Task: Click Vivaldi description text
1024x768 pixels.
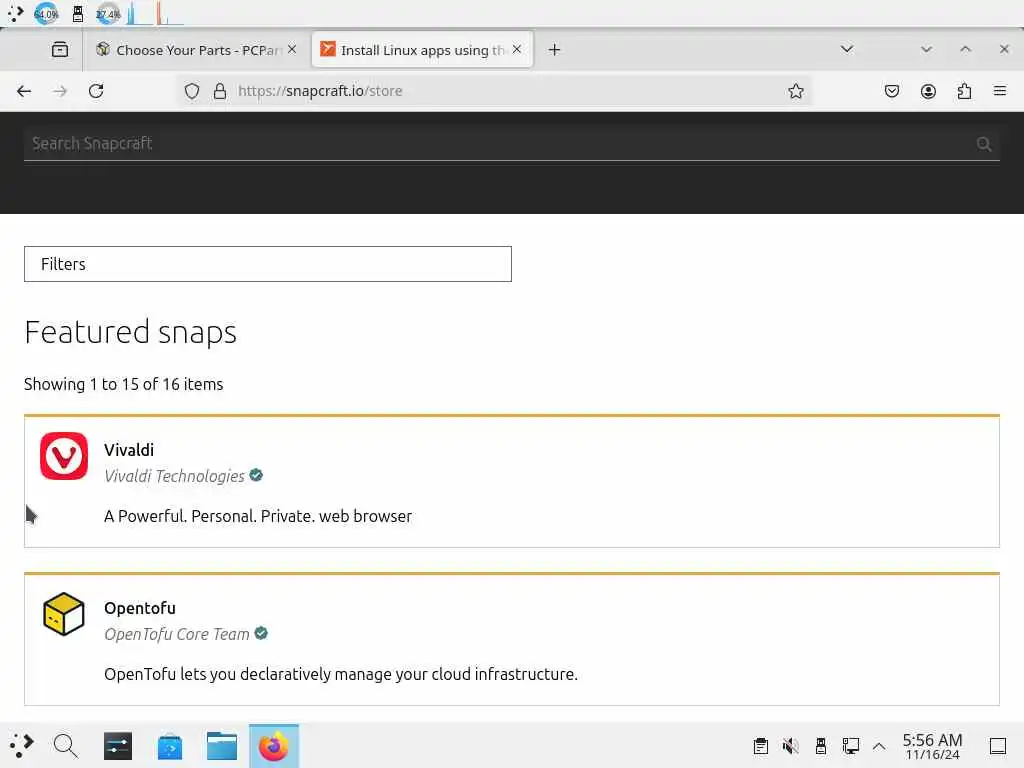Action: coord(258,516)
